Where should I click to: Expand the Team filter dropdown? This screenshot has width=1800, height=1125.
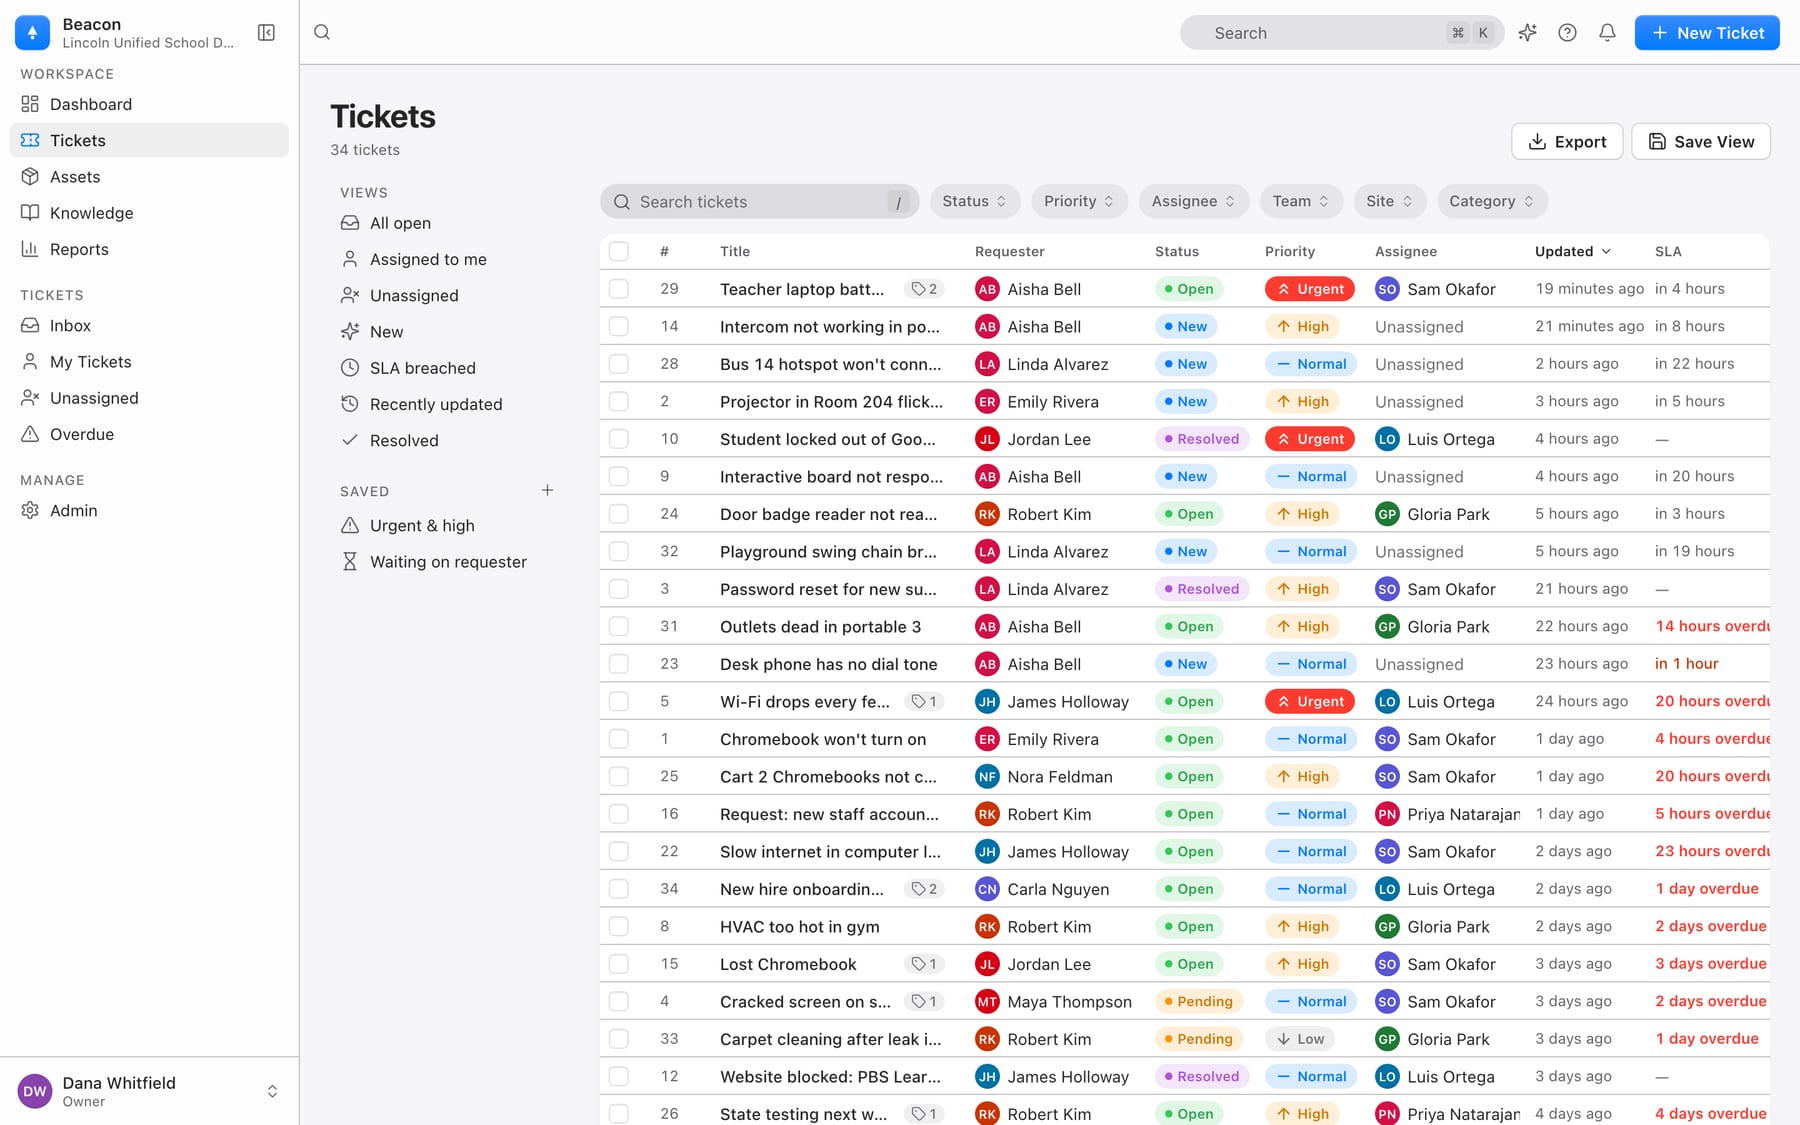click(1301, 201)
